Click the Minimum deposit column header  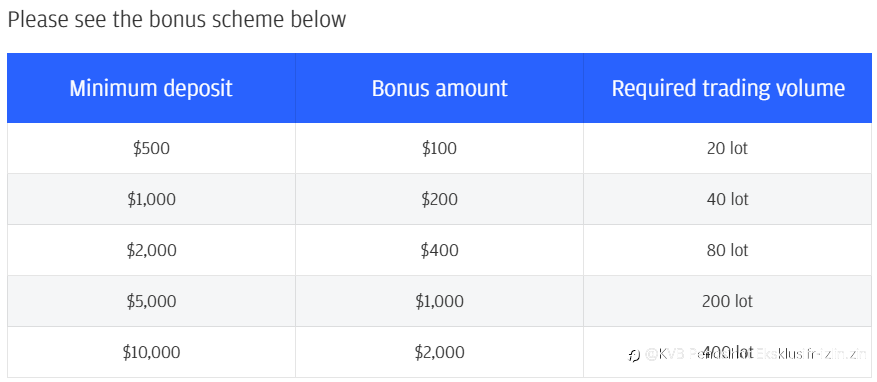pos(151,88)
